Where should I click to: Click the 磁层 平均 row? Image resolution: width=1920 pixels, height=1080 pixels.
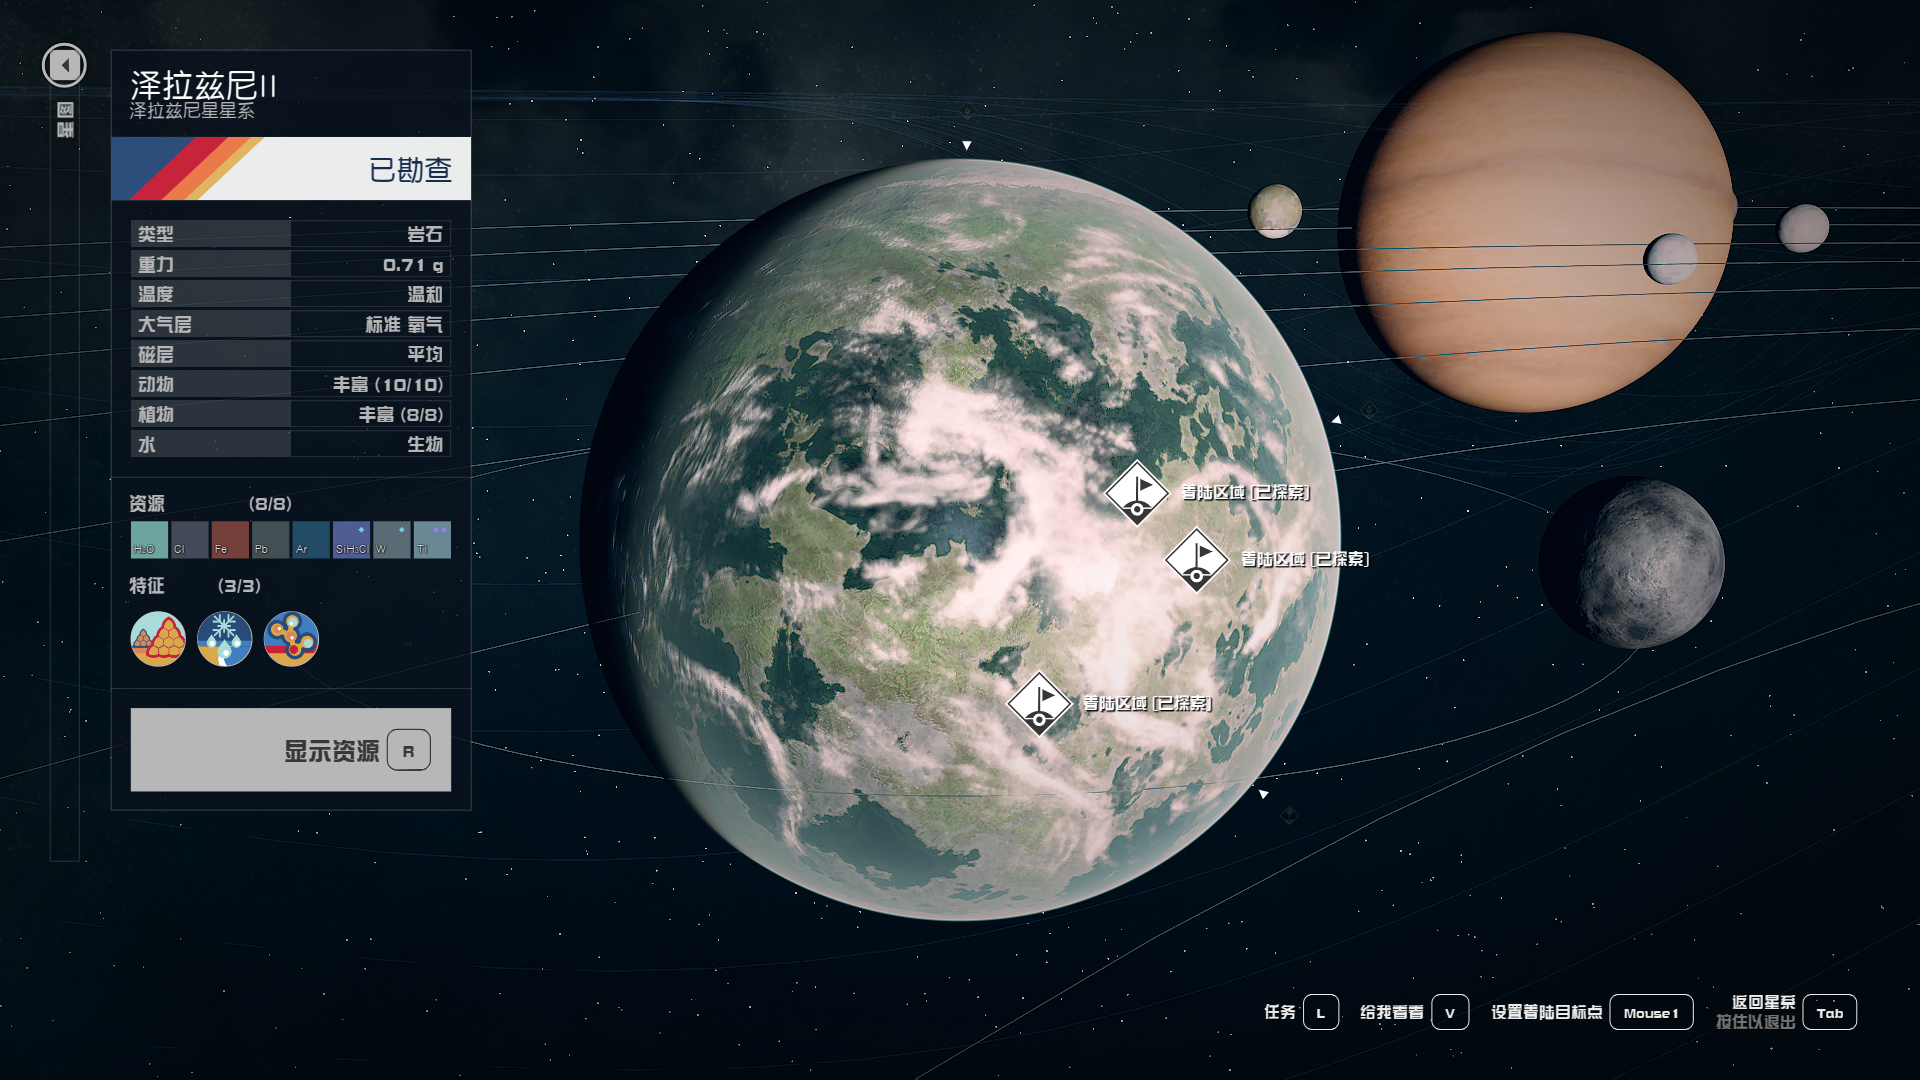click(x=291, y=354)
